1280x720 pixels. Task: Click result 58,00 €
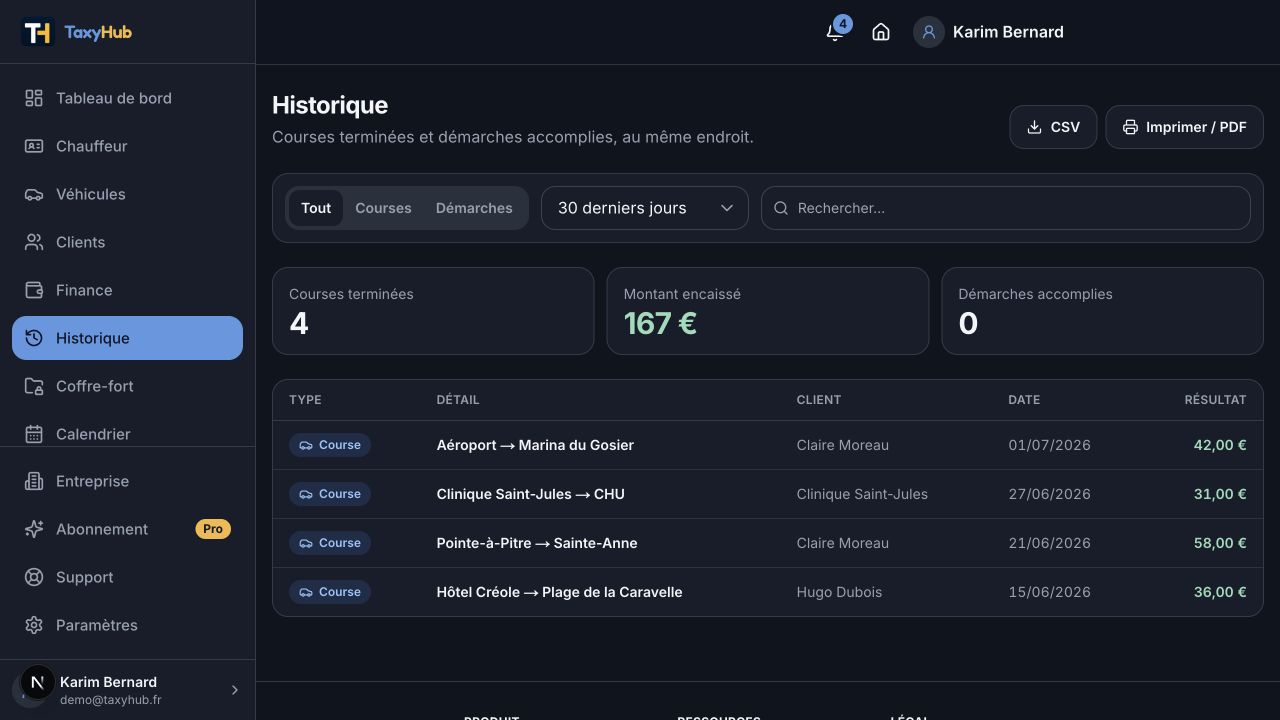[1220, 543]
